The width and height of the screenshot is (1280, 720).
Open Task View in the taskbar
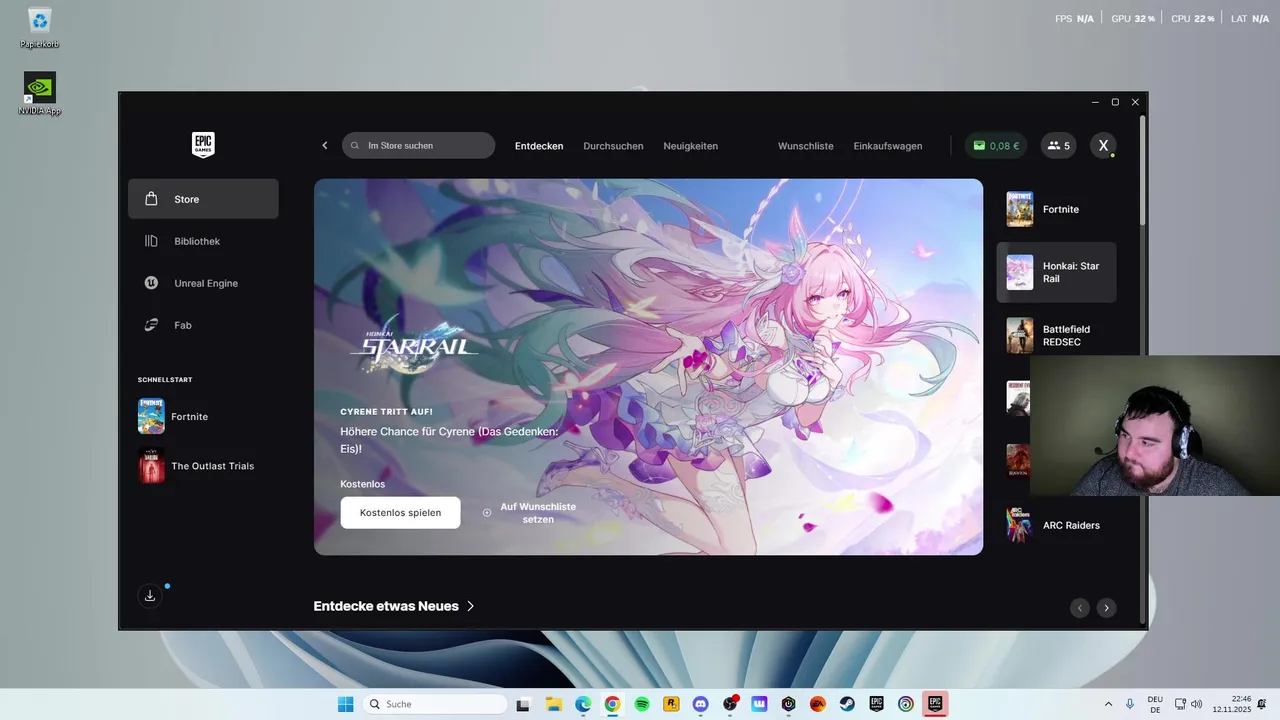pyautogui.click(x=523, y=704)
